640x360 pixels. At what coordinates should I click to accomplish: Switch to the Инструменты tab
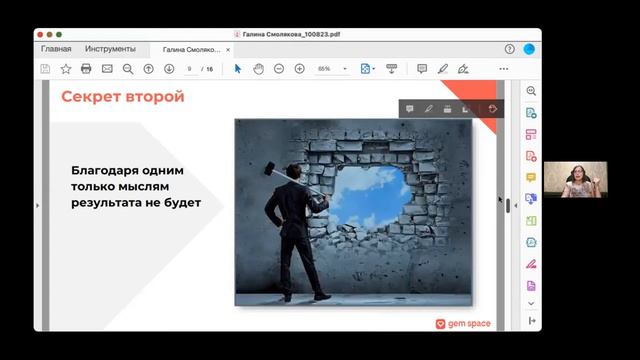tap(110, 49)
